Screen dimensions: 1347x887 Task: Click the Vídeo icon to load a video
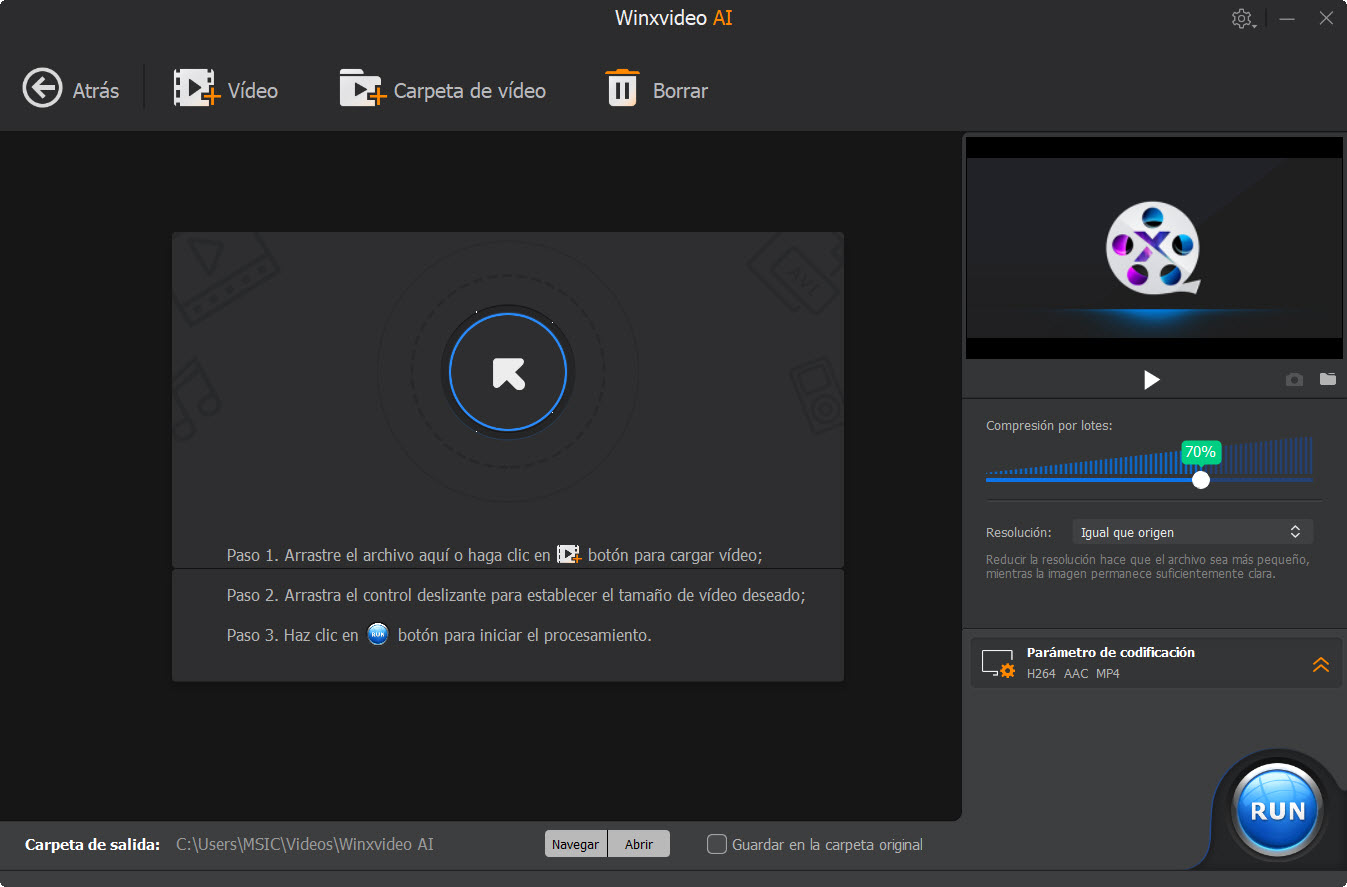click(196, 88)
